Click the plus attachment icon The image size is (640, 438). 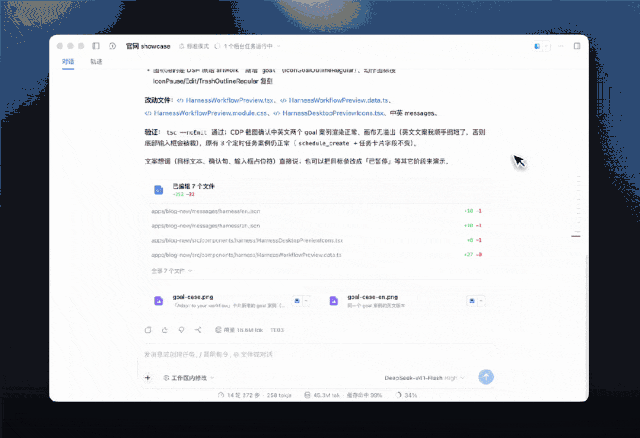148,378
